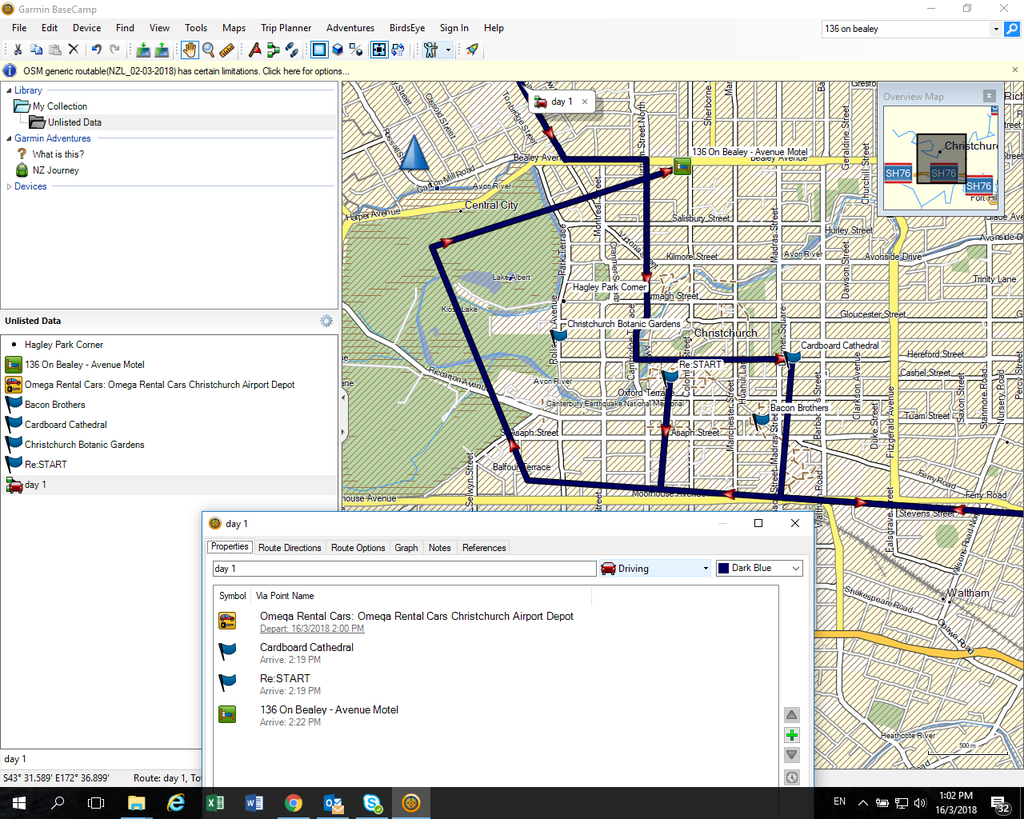The image size is (1024, 819).
Task: Open the Dark Blue color dropdown
Action: [x=759, y=569]
